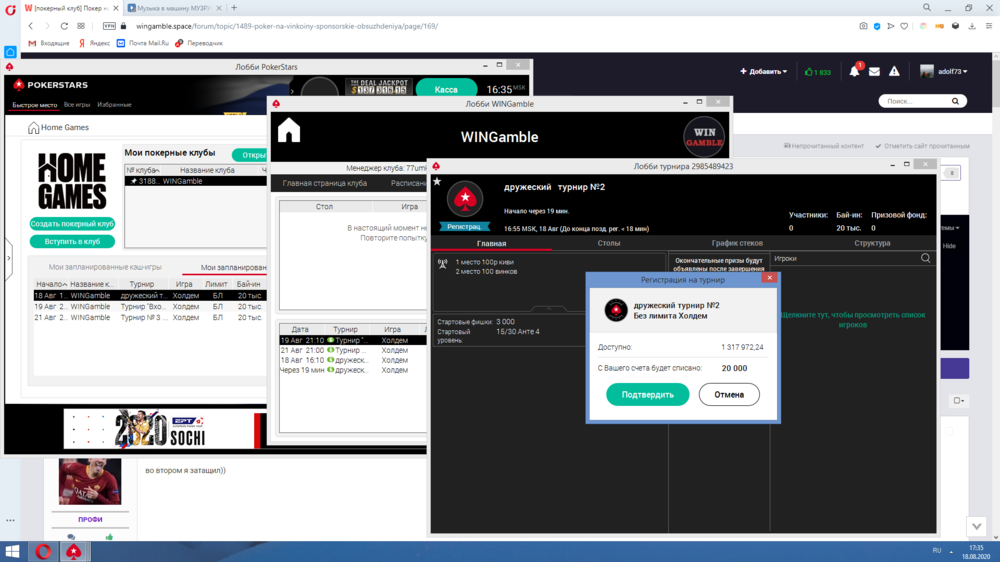Open PokerStars from the Windows taskbar
Viewport: 1000px width, 562px height.
(74, 551)
